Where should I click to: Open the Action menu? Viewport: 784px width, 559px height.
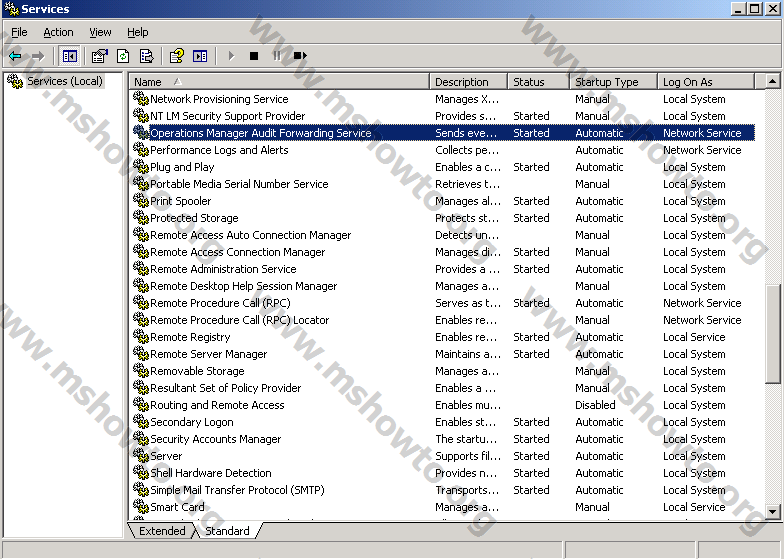pos(58,32)
